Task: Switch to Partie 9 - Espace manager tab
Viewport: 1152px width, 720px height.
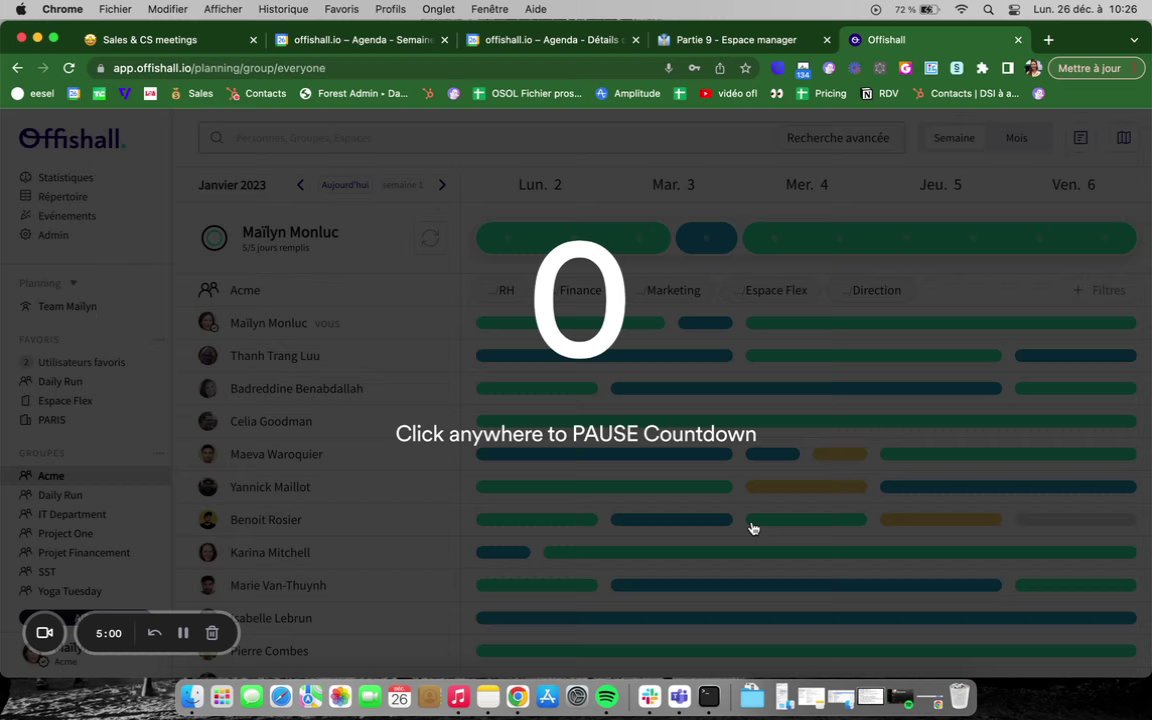Action: click(x=743, y=40)
